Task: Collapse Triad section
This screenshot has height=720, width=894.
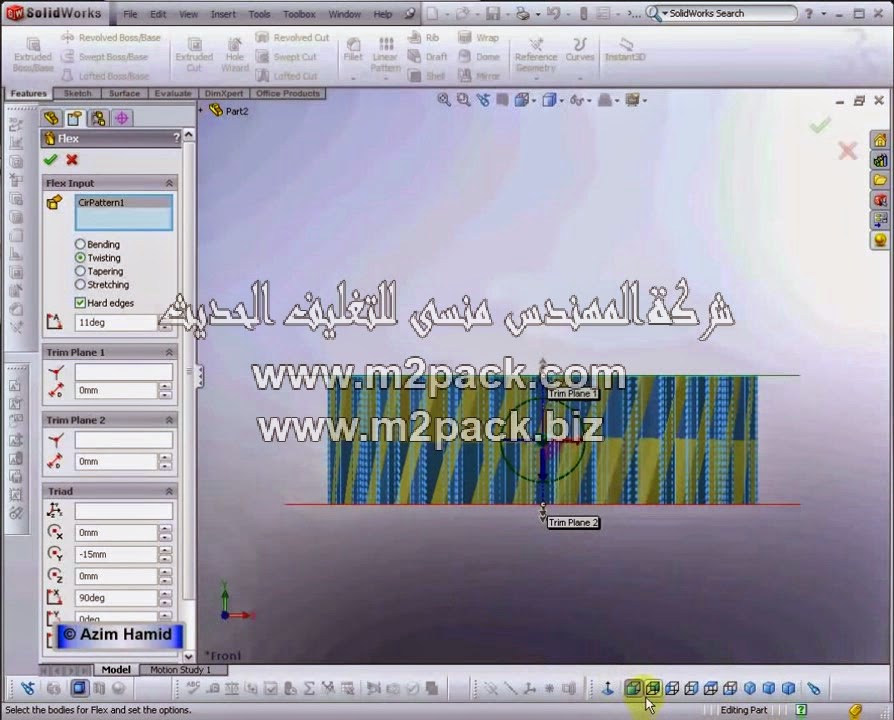Action: (x=169, y=491)
